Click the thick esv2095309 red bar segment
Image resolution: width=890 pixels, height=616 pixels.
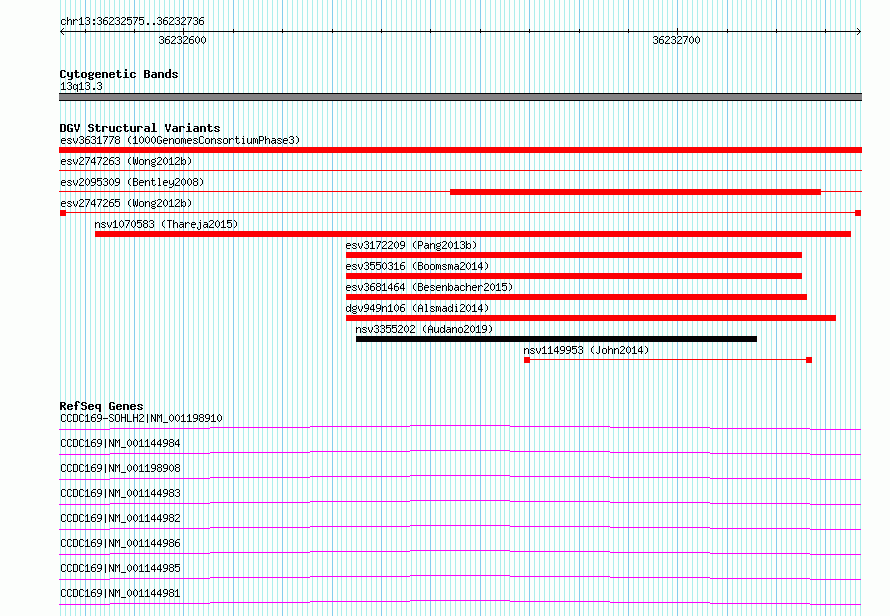click(x=635, y=192)
